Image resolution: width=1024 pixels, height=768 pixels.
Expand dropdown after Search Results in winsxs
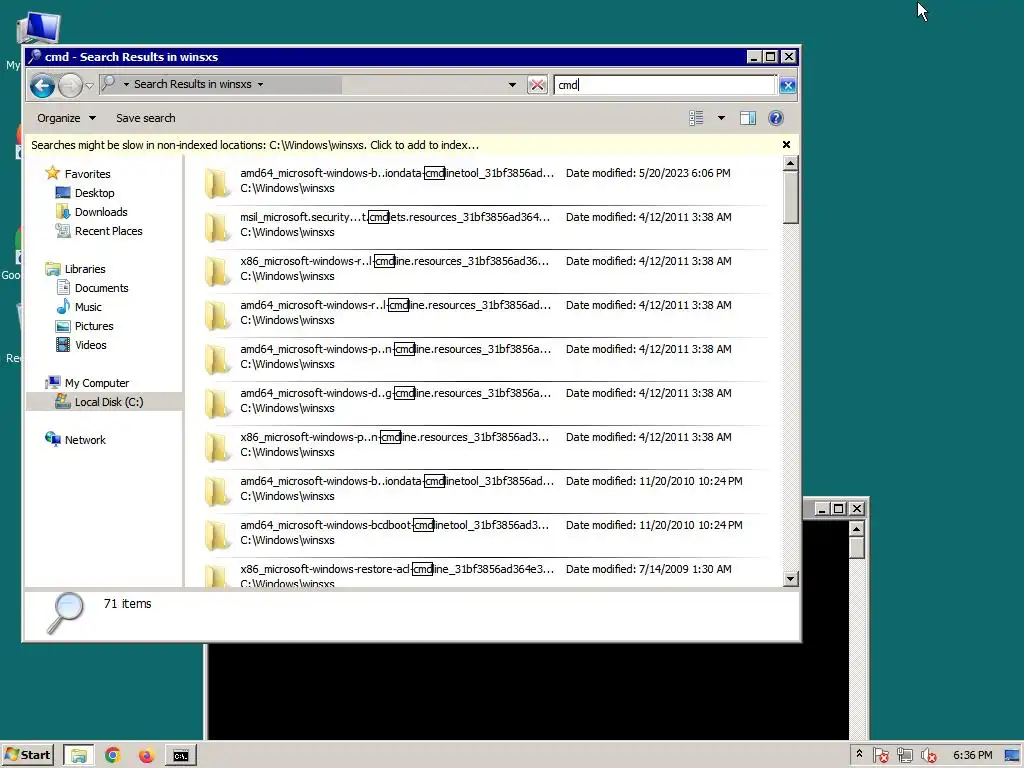click(x=261, y=84)
